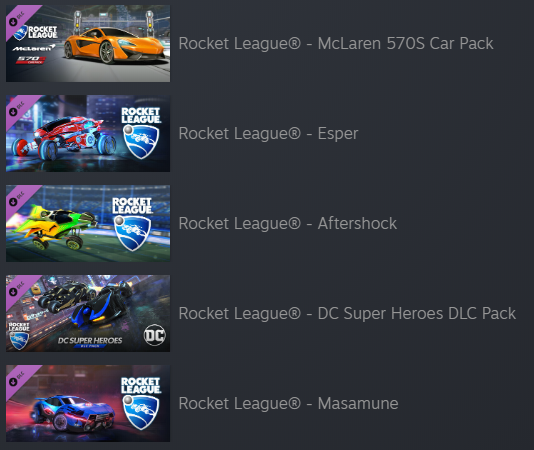Image resolution: width=534 pixels, height=450 pixels.
Task: Click Rocket League shield logo on Masamune image
Action: 141,412
